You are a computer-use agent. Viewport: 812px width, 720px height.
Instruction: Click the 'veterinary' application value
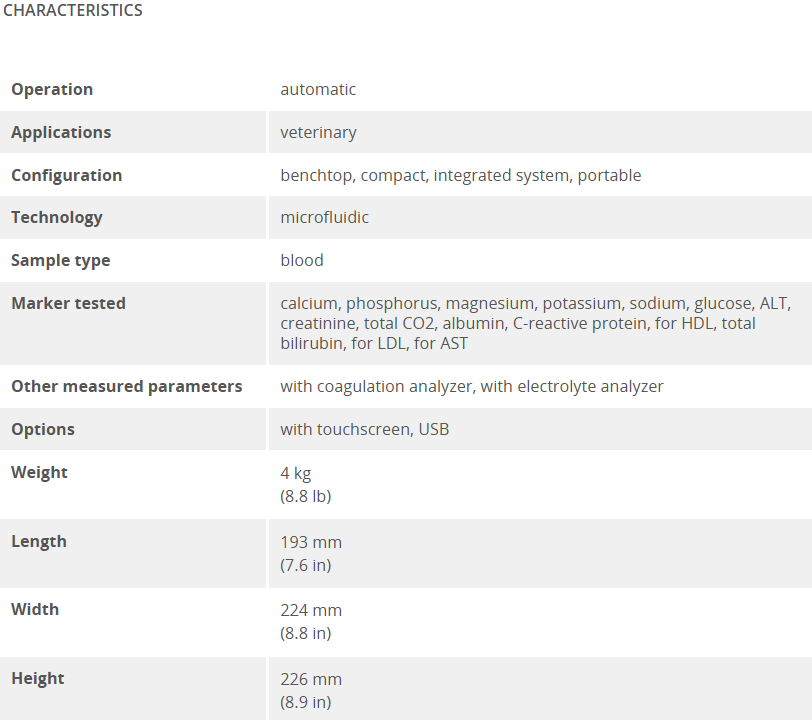coord(318,133)
